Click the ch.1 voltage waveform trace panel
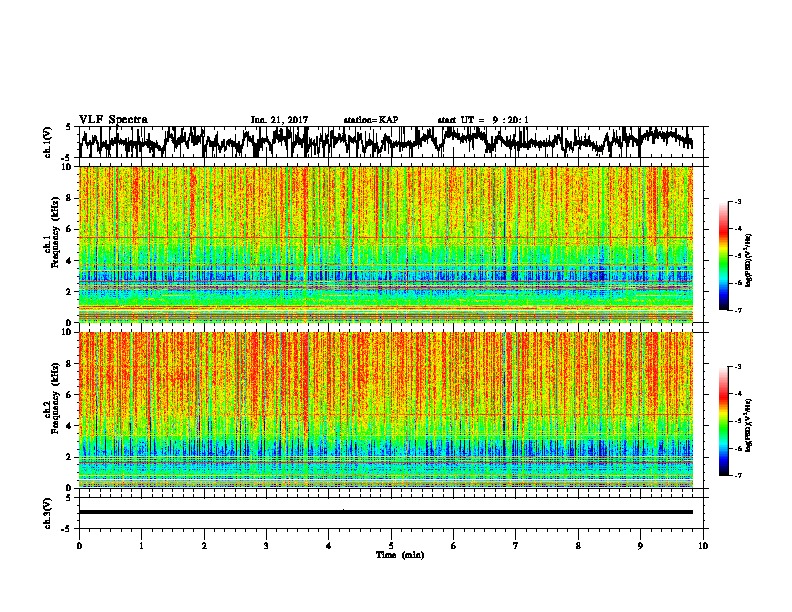The width and height of the screenshot is (792, 612). coord(390,142)
